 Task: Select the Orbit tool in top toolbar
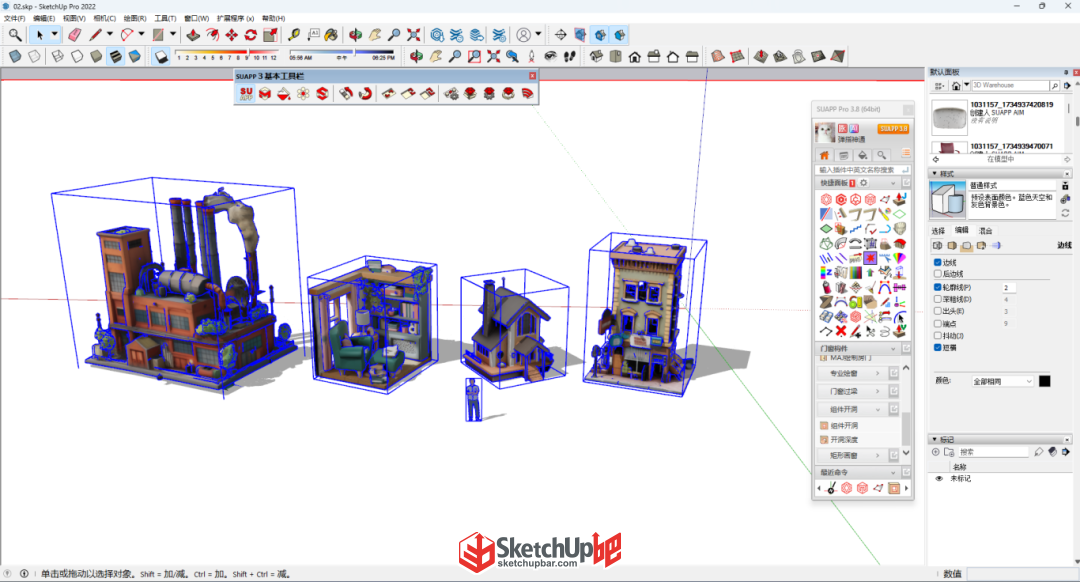(x=355, y=34)
